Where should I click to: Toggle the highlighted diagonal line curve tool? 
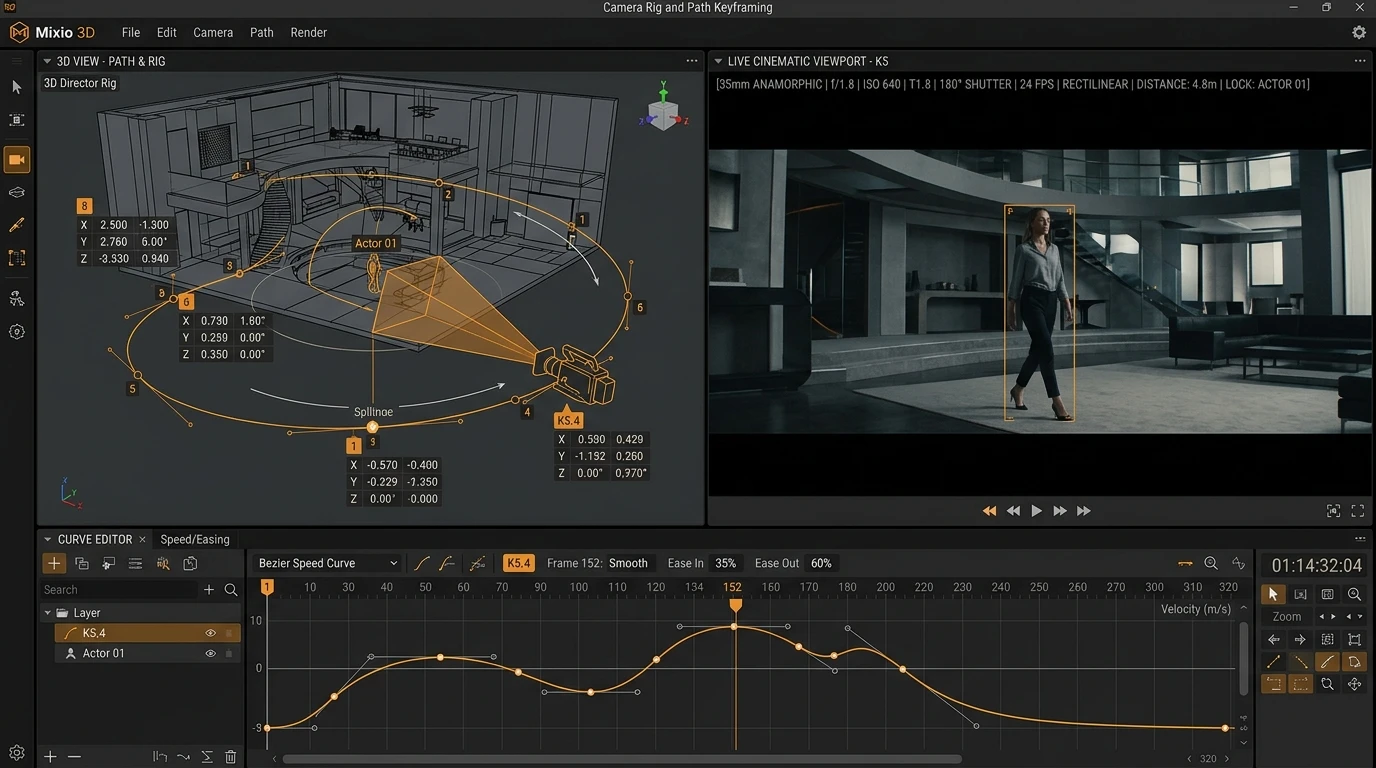click(x=1327, y=662)
